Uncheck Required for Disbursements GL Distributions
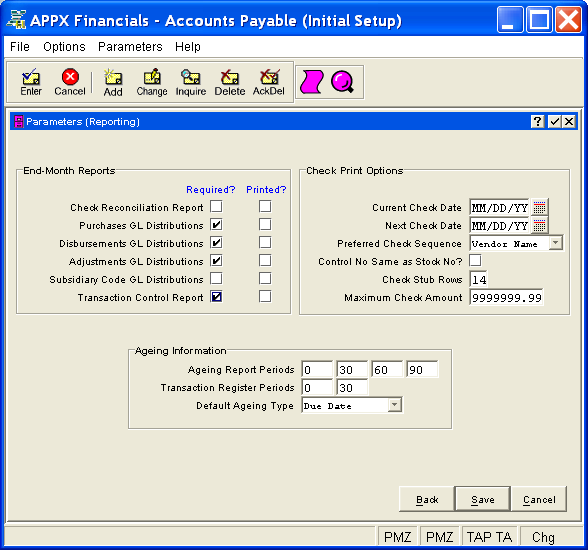588x550 pixels. point(216,242)
